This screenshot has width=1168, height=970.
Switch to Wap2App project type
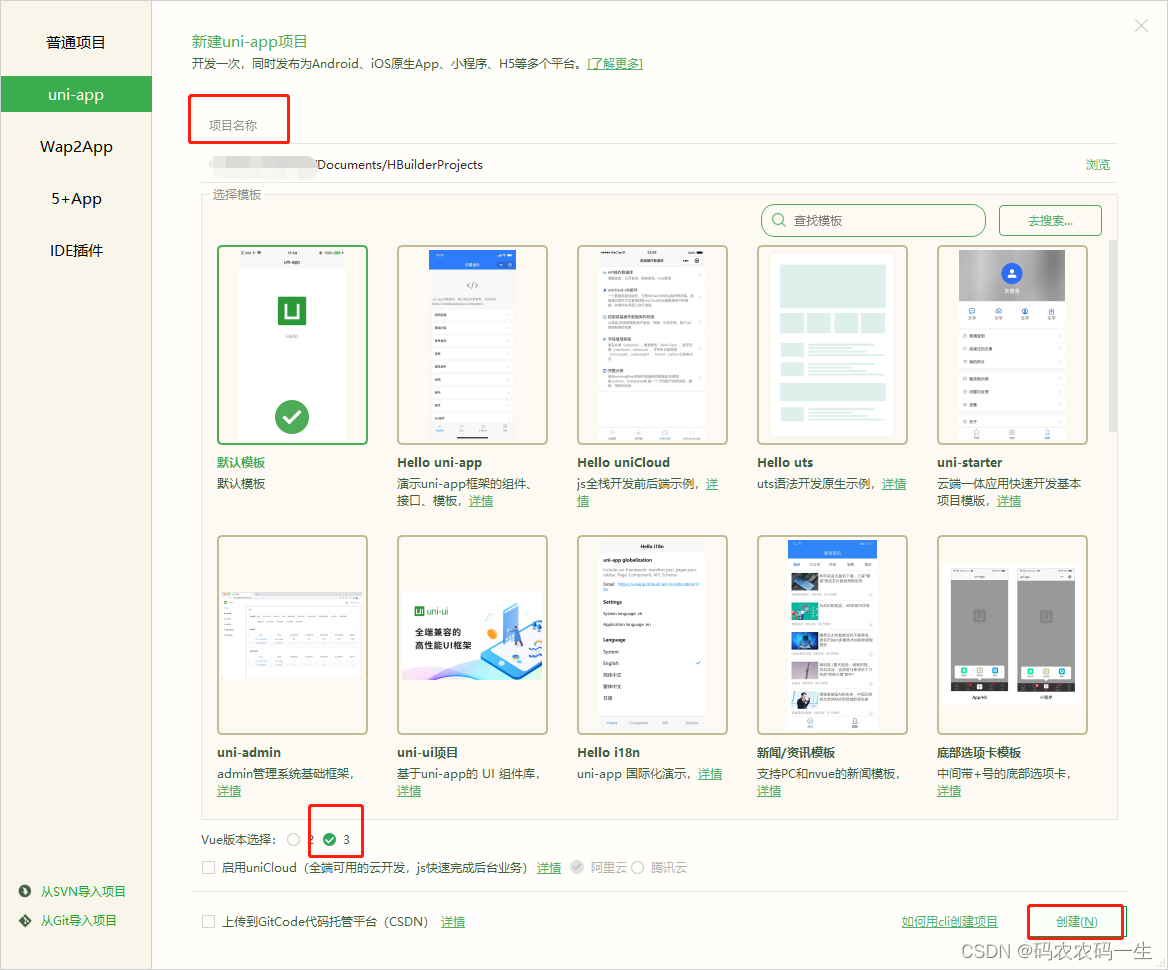76,147
